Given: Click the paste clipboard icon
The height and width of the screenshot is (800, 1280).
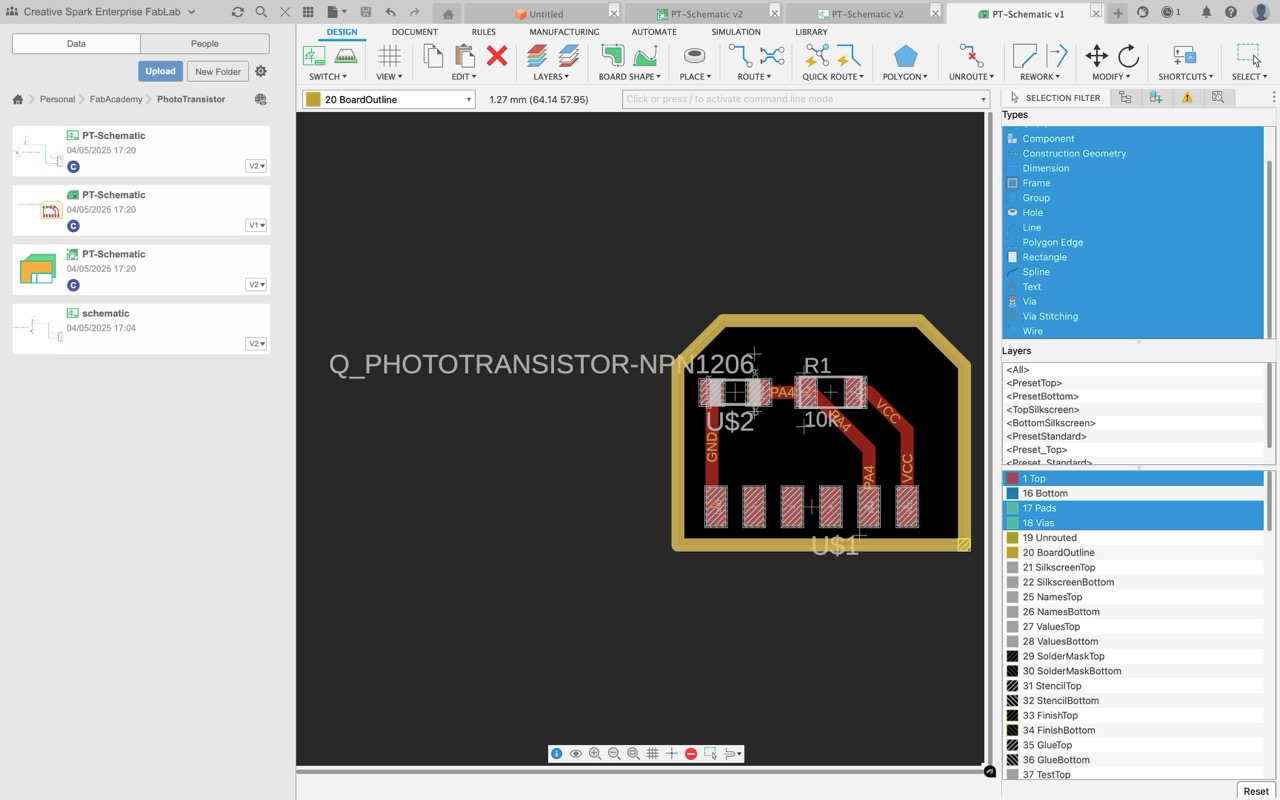Looking at the screenshot, I should point(464,56).
